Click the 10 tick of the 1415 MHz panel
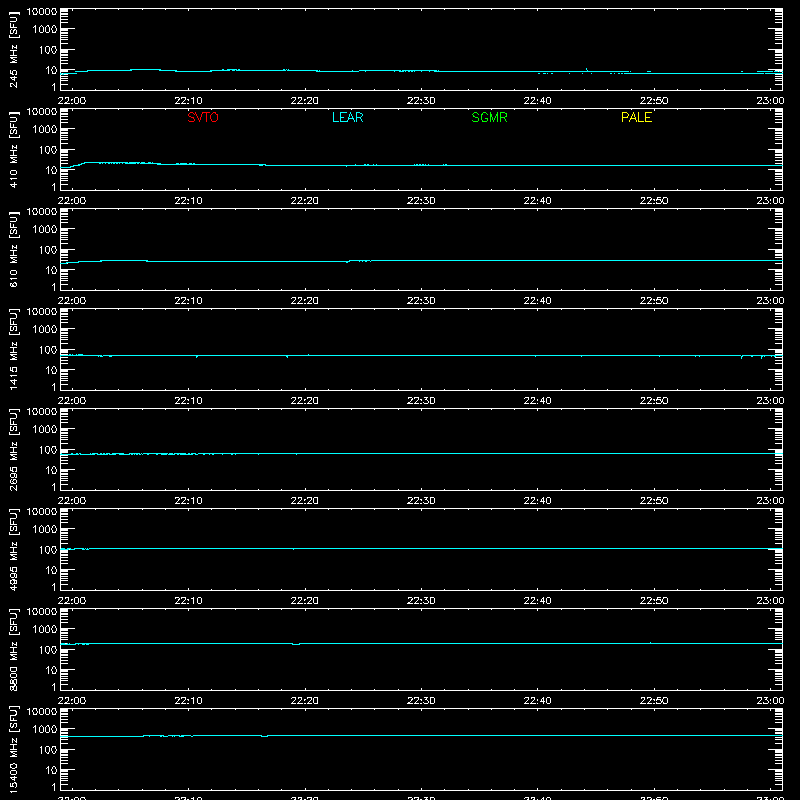Screen dimensions: 800x800 click(x=51, y=370)
